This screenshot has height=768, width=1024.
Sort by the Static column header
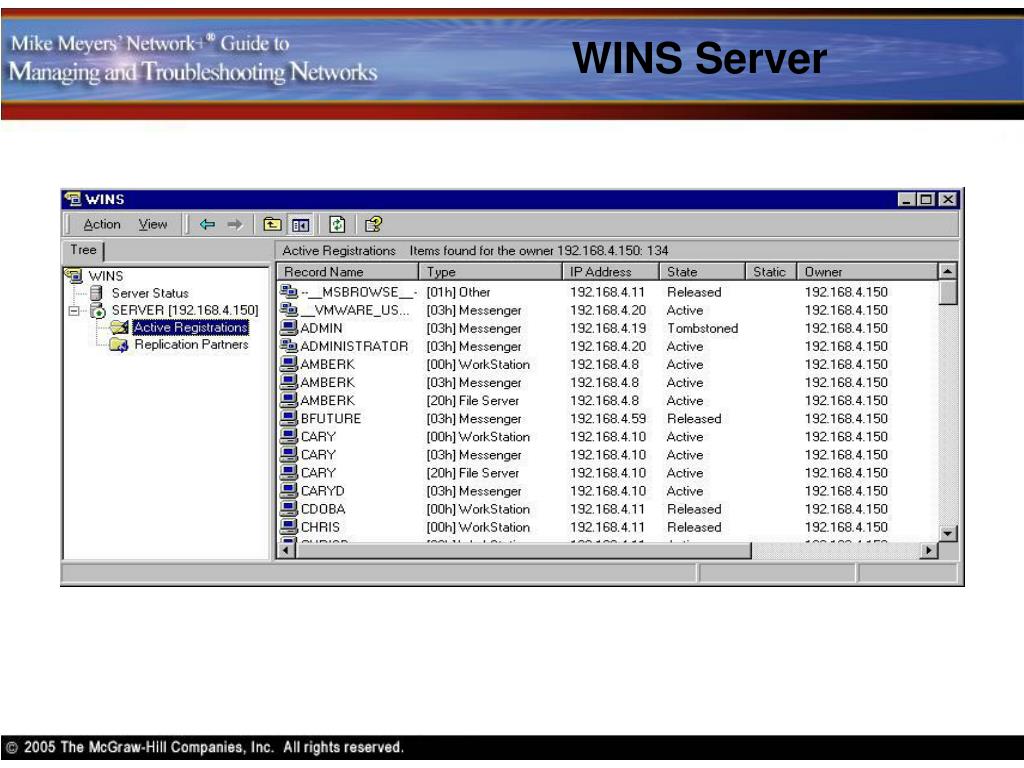click(x=771, y=272)
